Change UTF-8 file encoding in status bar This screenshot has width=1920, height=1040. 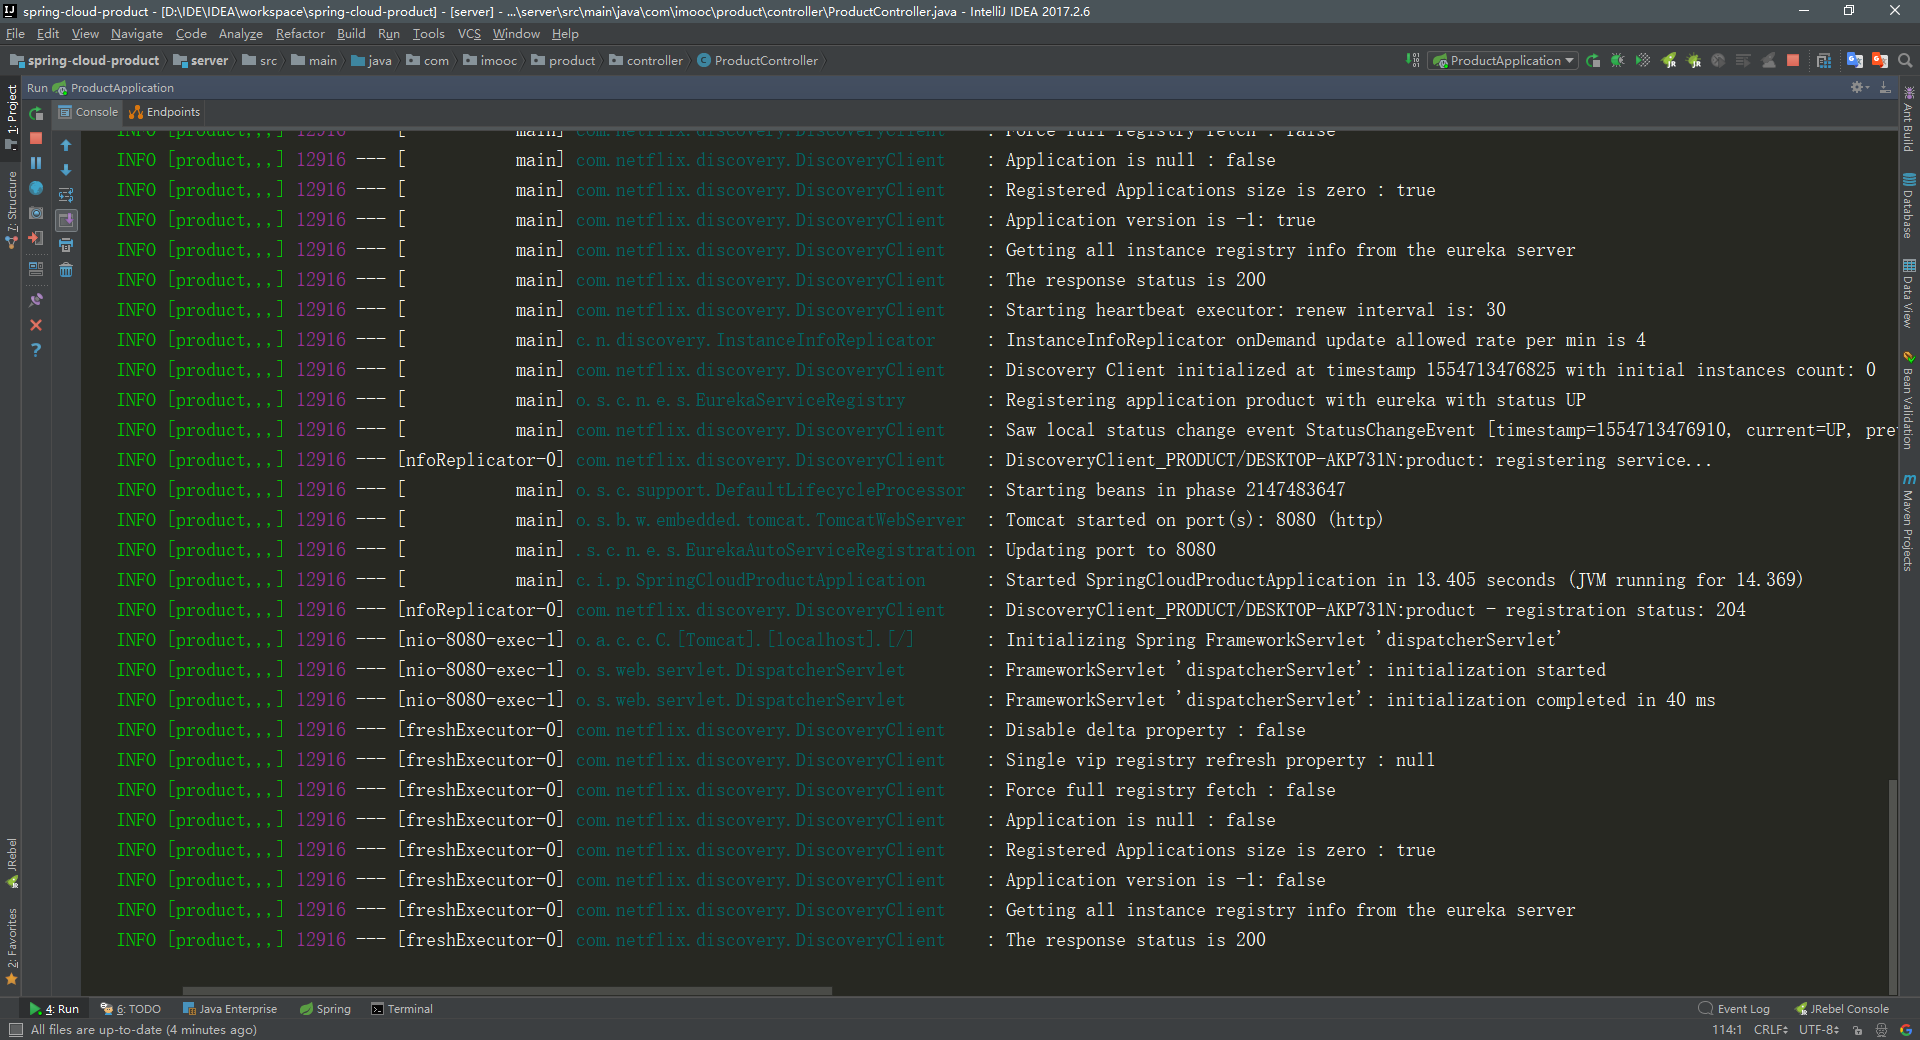click(x=1819, y=1029)
